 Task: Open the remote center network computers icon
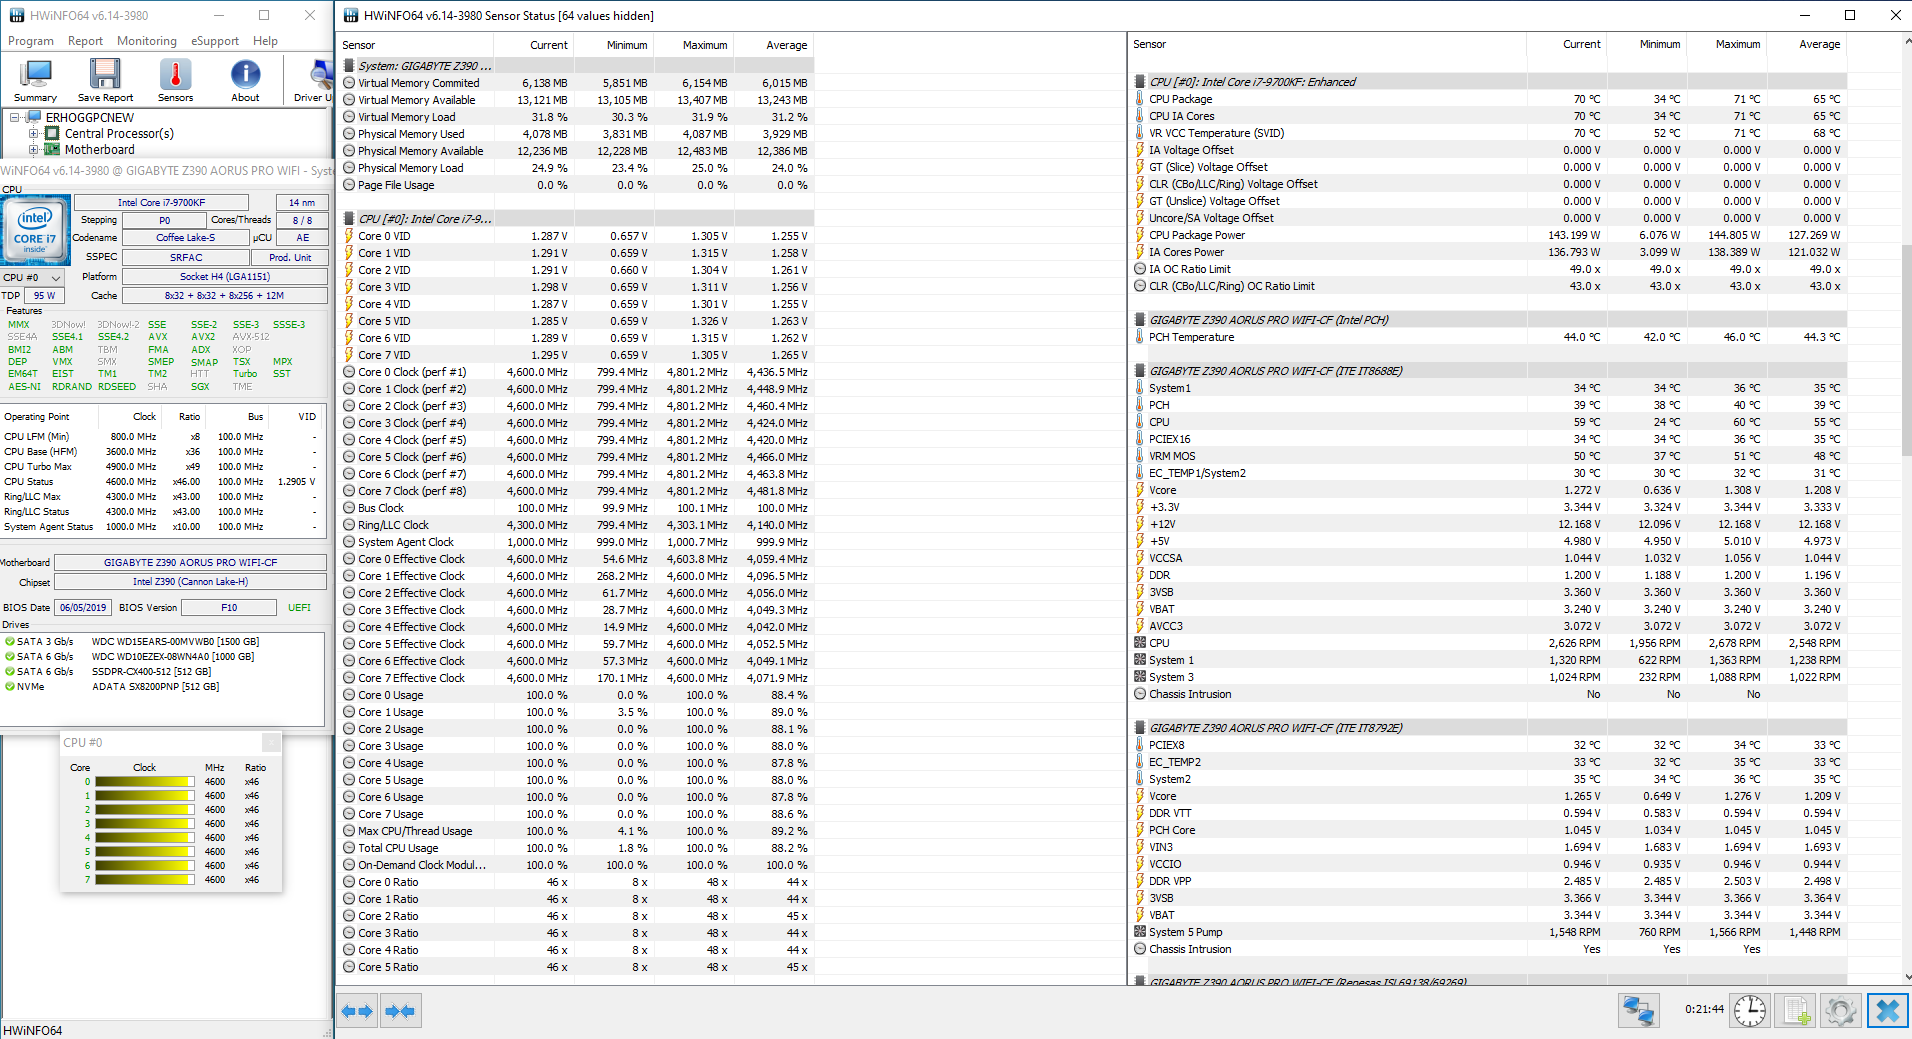pos(1639,1010)
